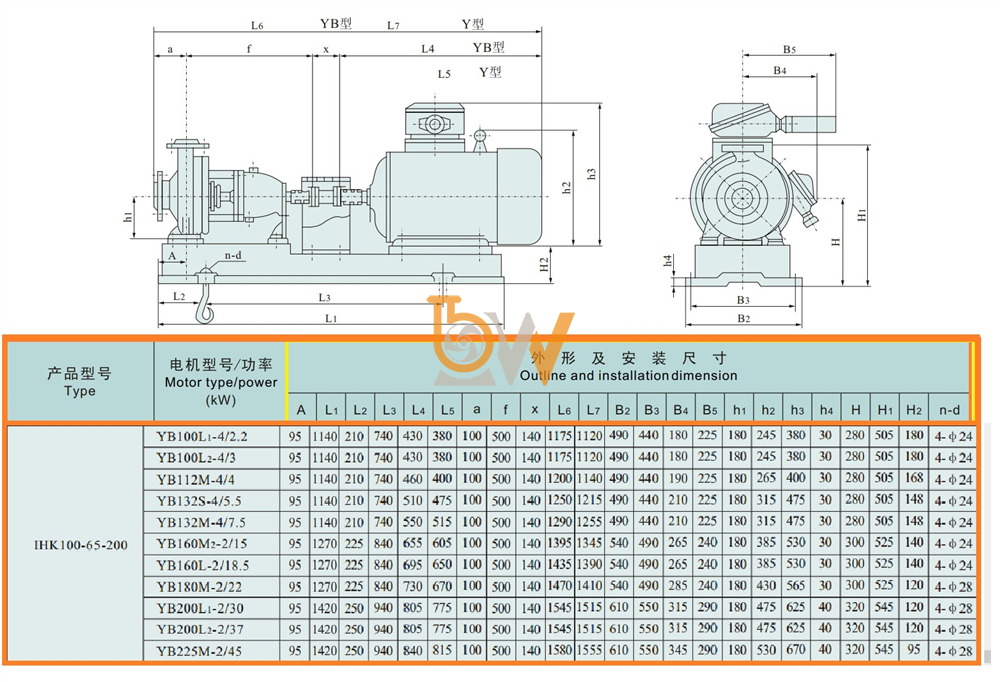Screen dimensions: 1000x682
Task: Click the L2 column header in table
Action: pyautogui.click(x=360, y=410)
